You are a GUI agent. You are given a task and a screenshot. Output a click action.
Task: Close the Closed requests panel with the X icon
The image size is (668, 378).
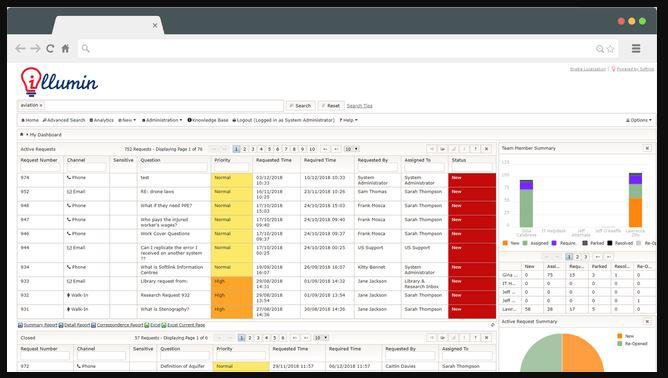487,338
